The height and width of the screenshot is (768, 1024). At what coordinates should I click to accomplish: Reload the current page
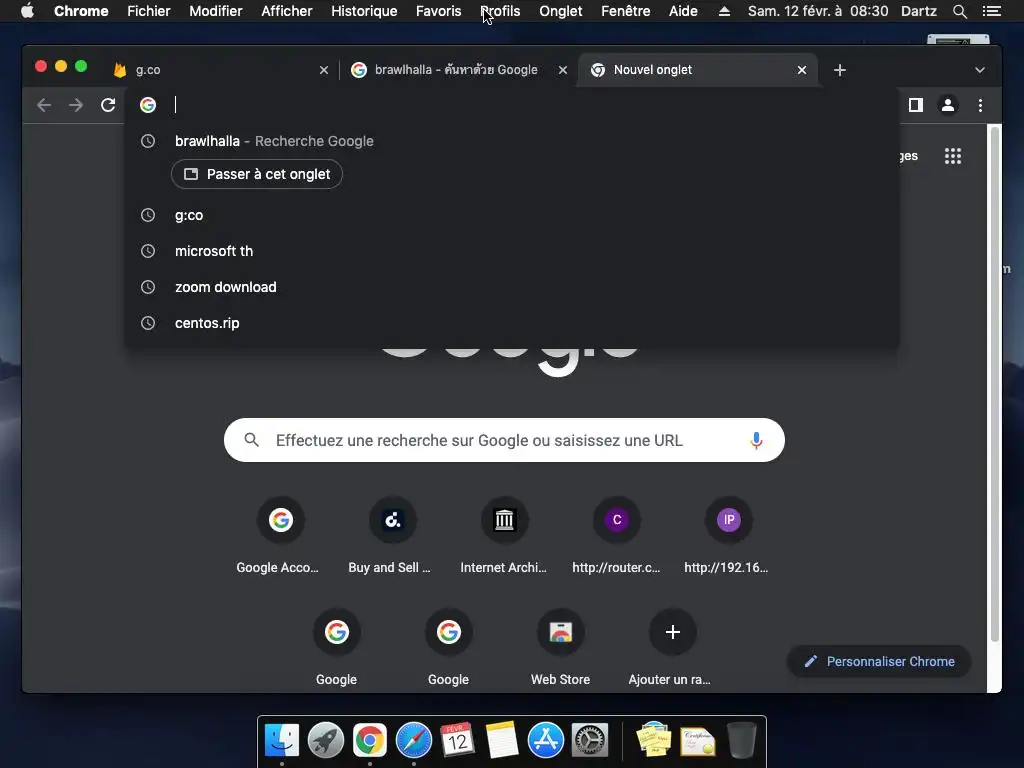(108, 105)
